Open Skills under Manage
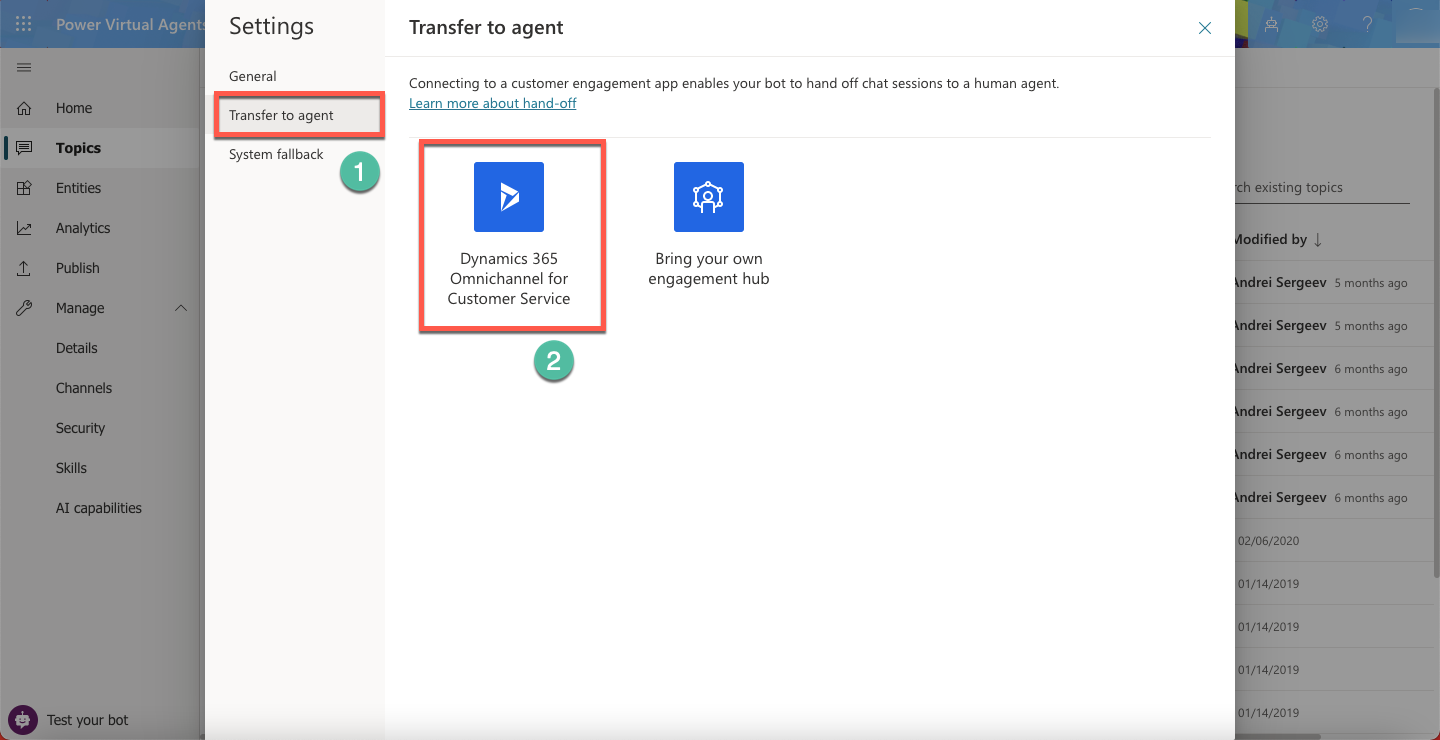Image resolution: width=1440 pixels, height=740 pixels. [x=71, y=468]
